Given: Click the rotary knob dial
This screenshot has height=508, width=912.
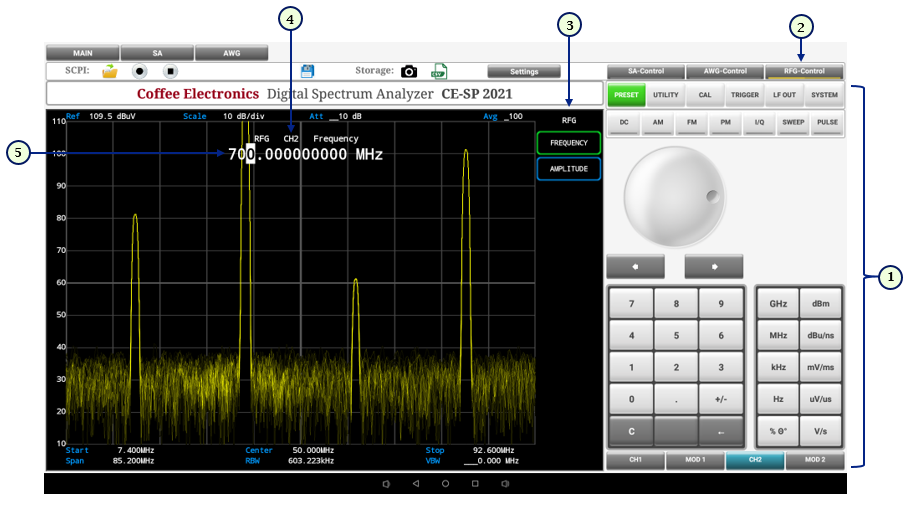Looking at the screenshot, I should (673, 197).
